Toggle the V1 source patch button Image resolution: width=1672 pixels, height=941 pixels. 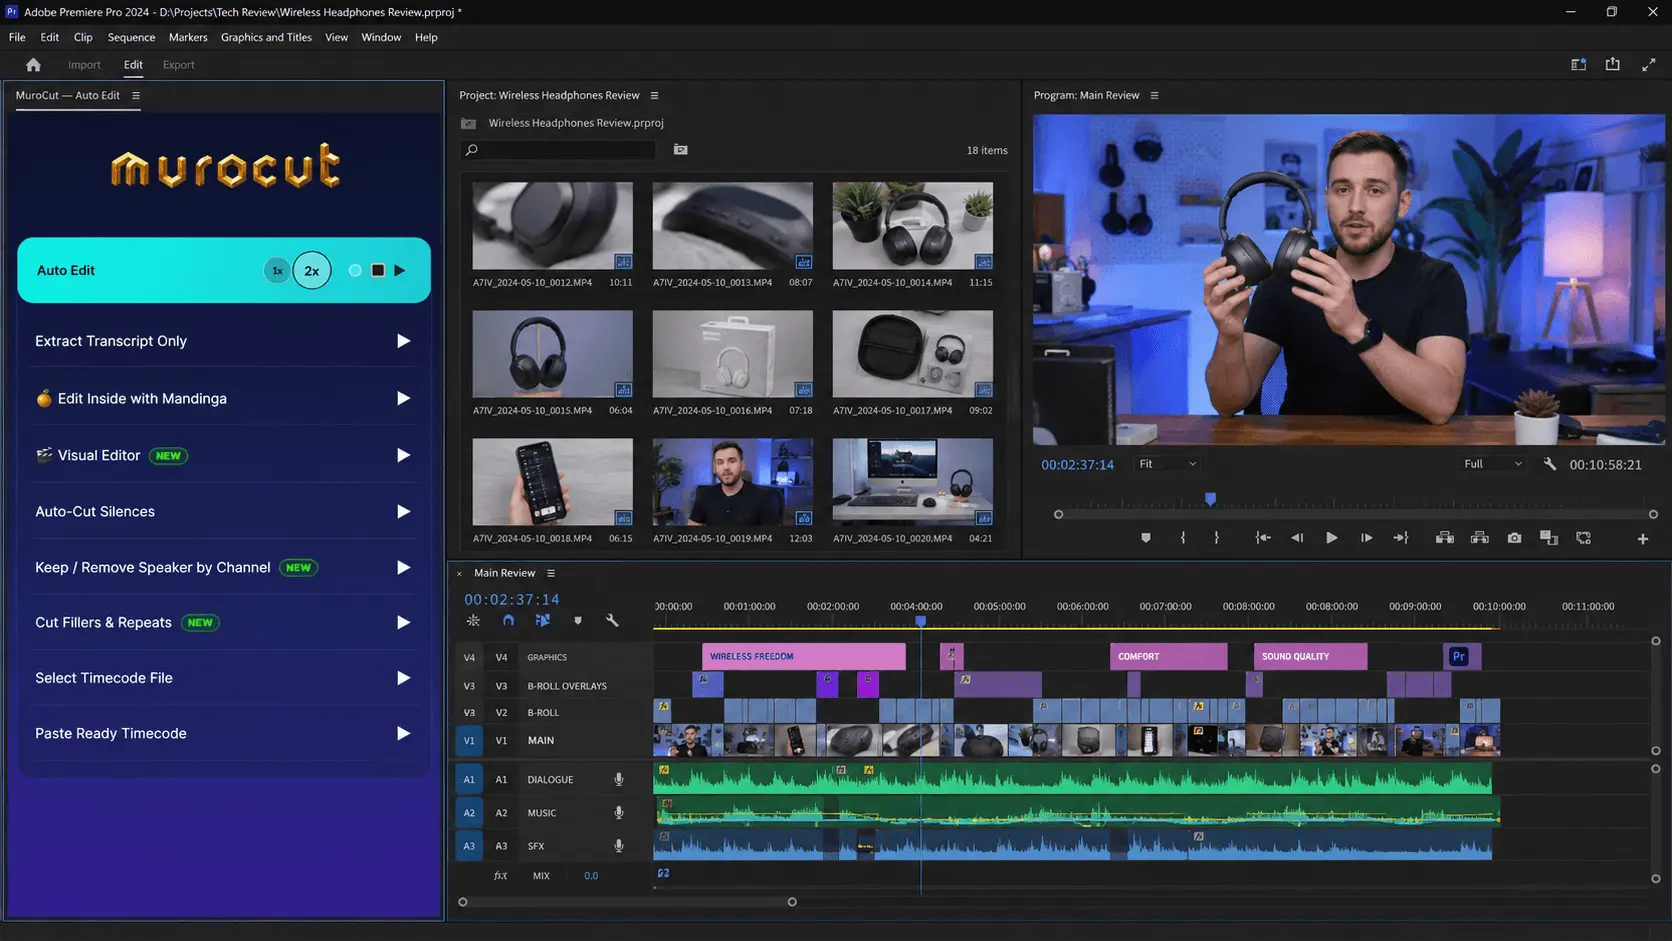coord(469,741)
